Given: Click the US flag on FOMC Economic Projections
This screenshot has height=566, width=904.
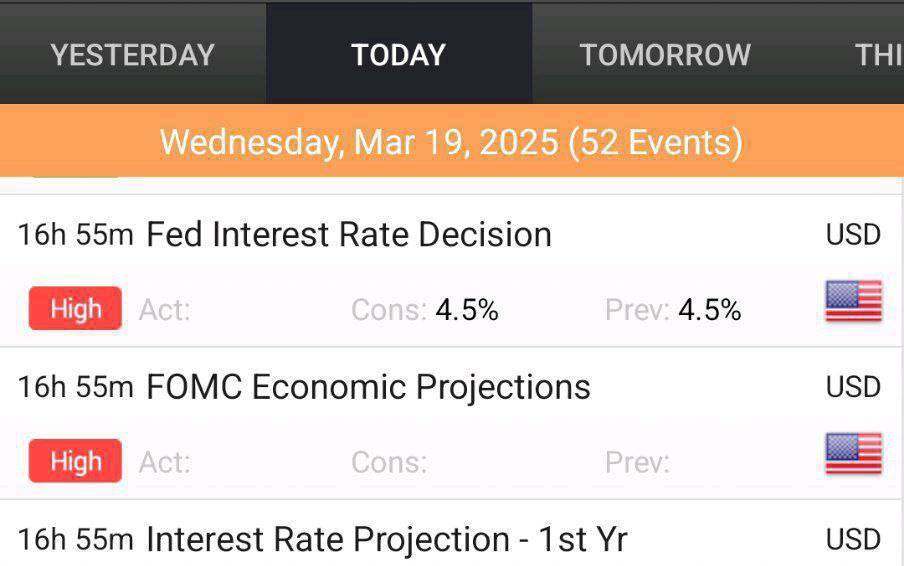Looking at the screenshot, I should tap(853, 454).
